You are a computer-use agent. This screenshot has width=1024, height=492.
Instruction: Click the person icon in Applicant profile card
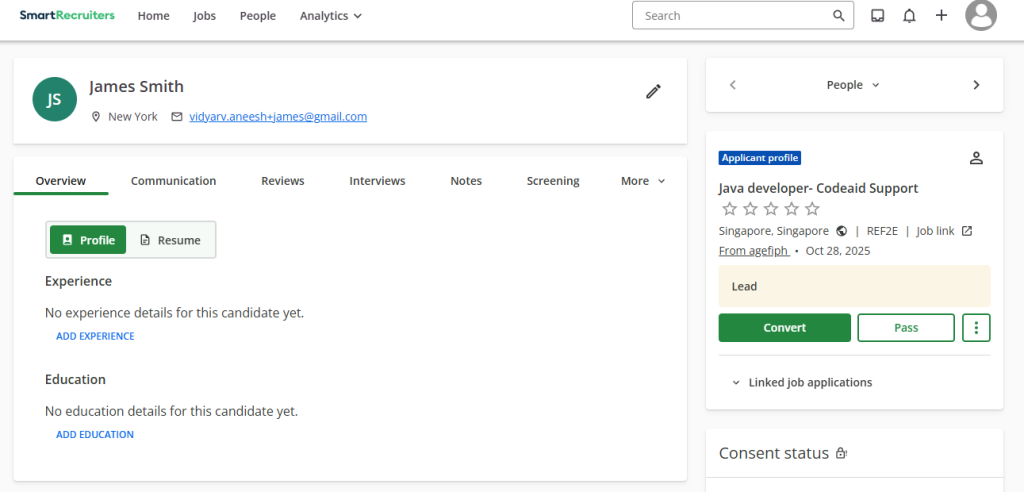coord(977,158)
